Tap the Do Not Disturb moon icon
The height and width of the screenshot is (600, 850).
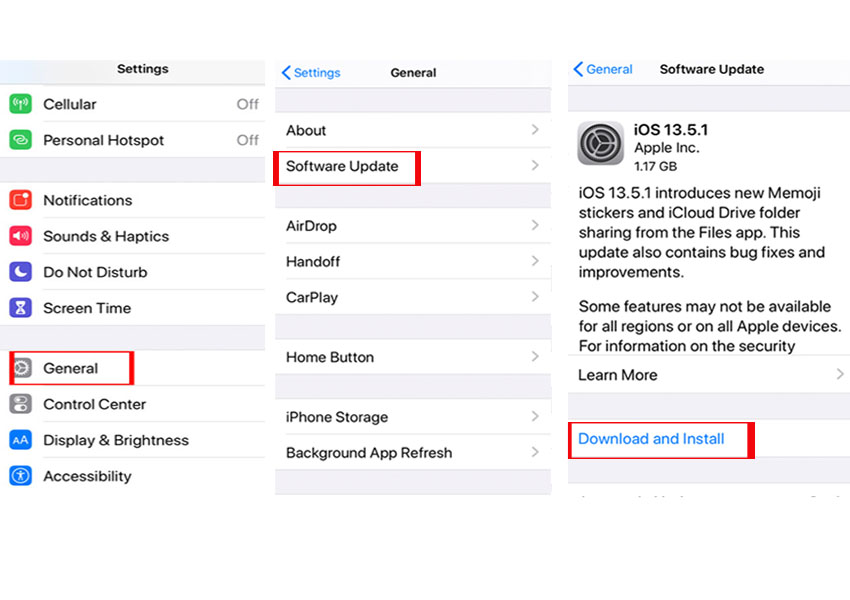[x=22, y=272]
